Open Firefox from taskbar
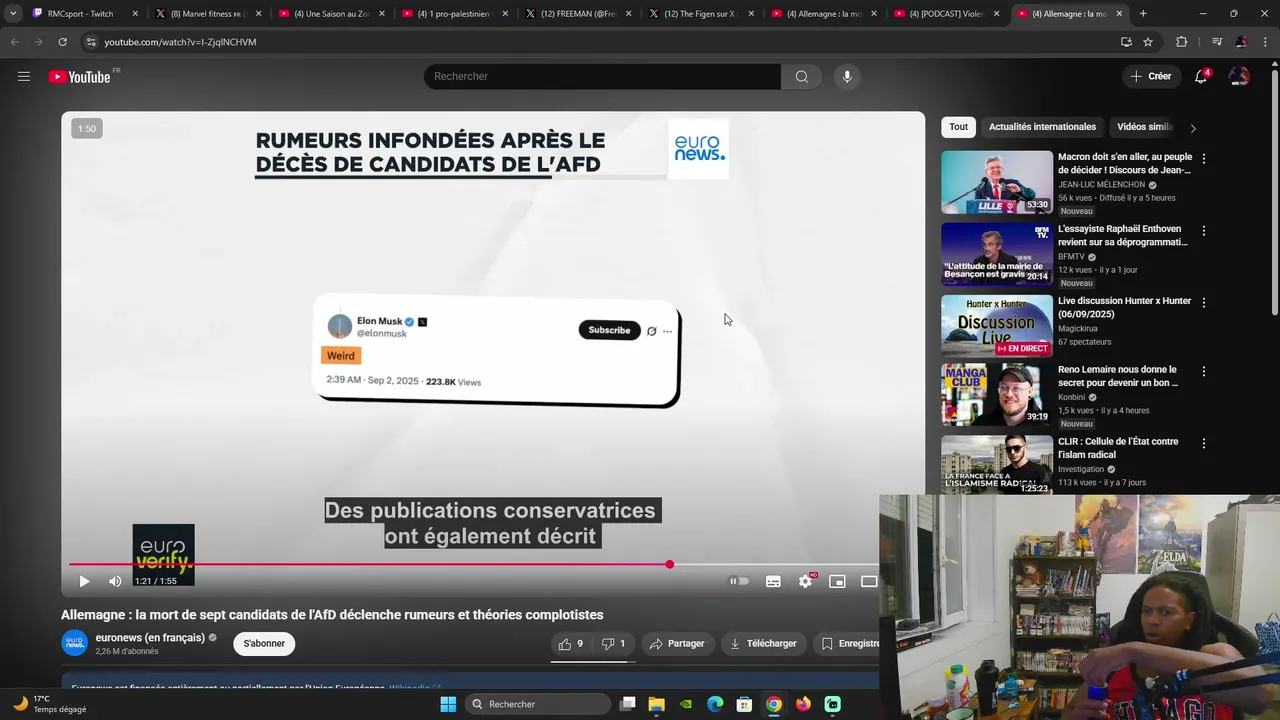 click(x=803, y=704)
